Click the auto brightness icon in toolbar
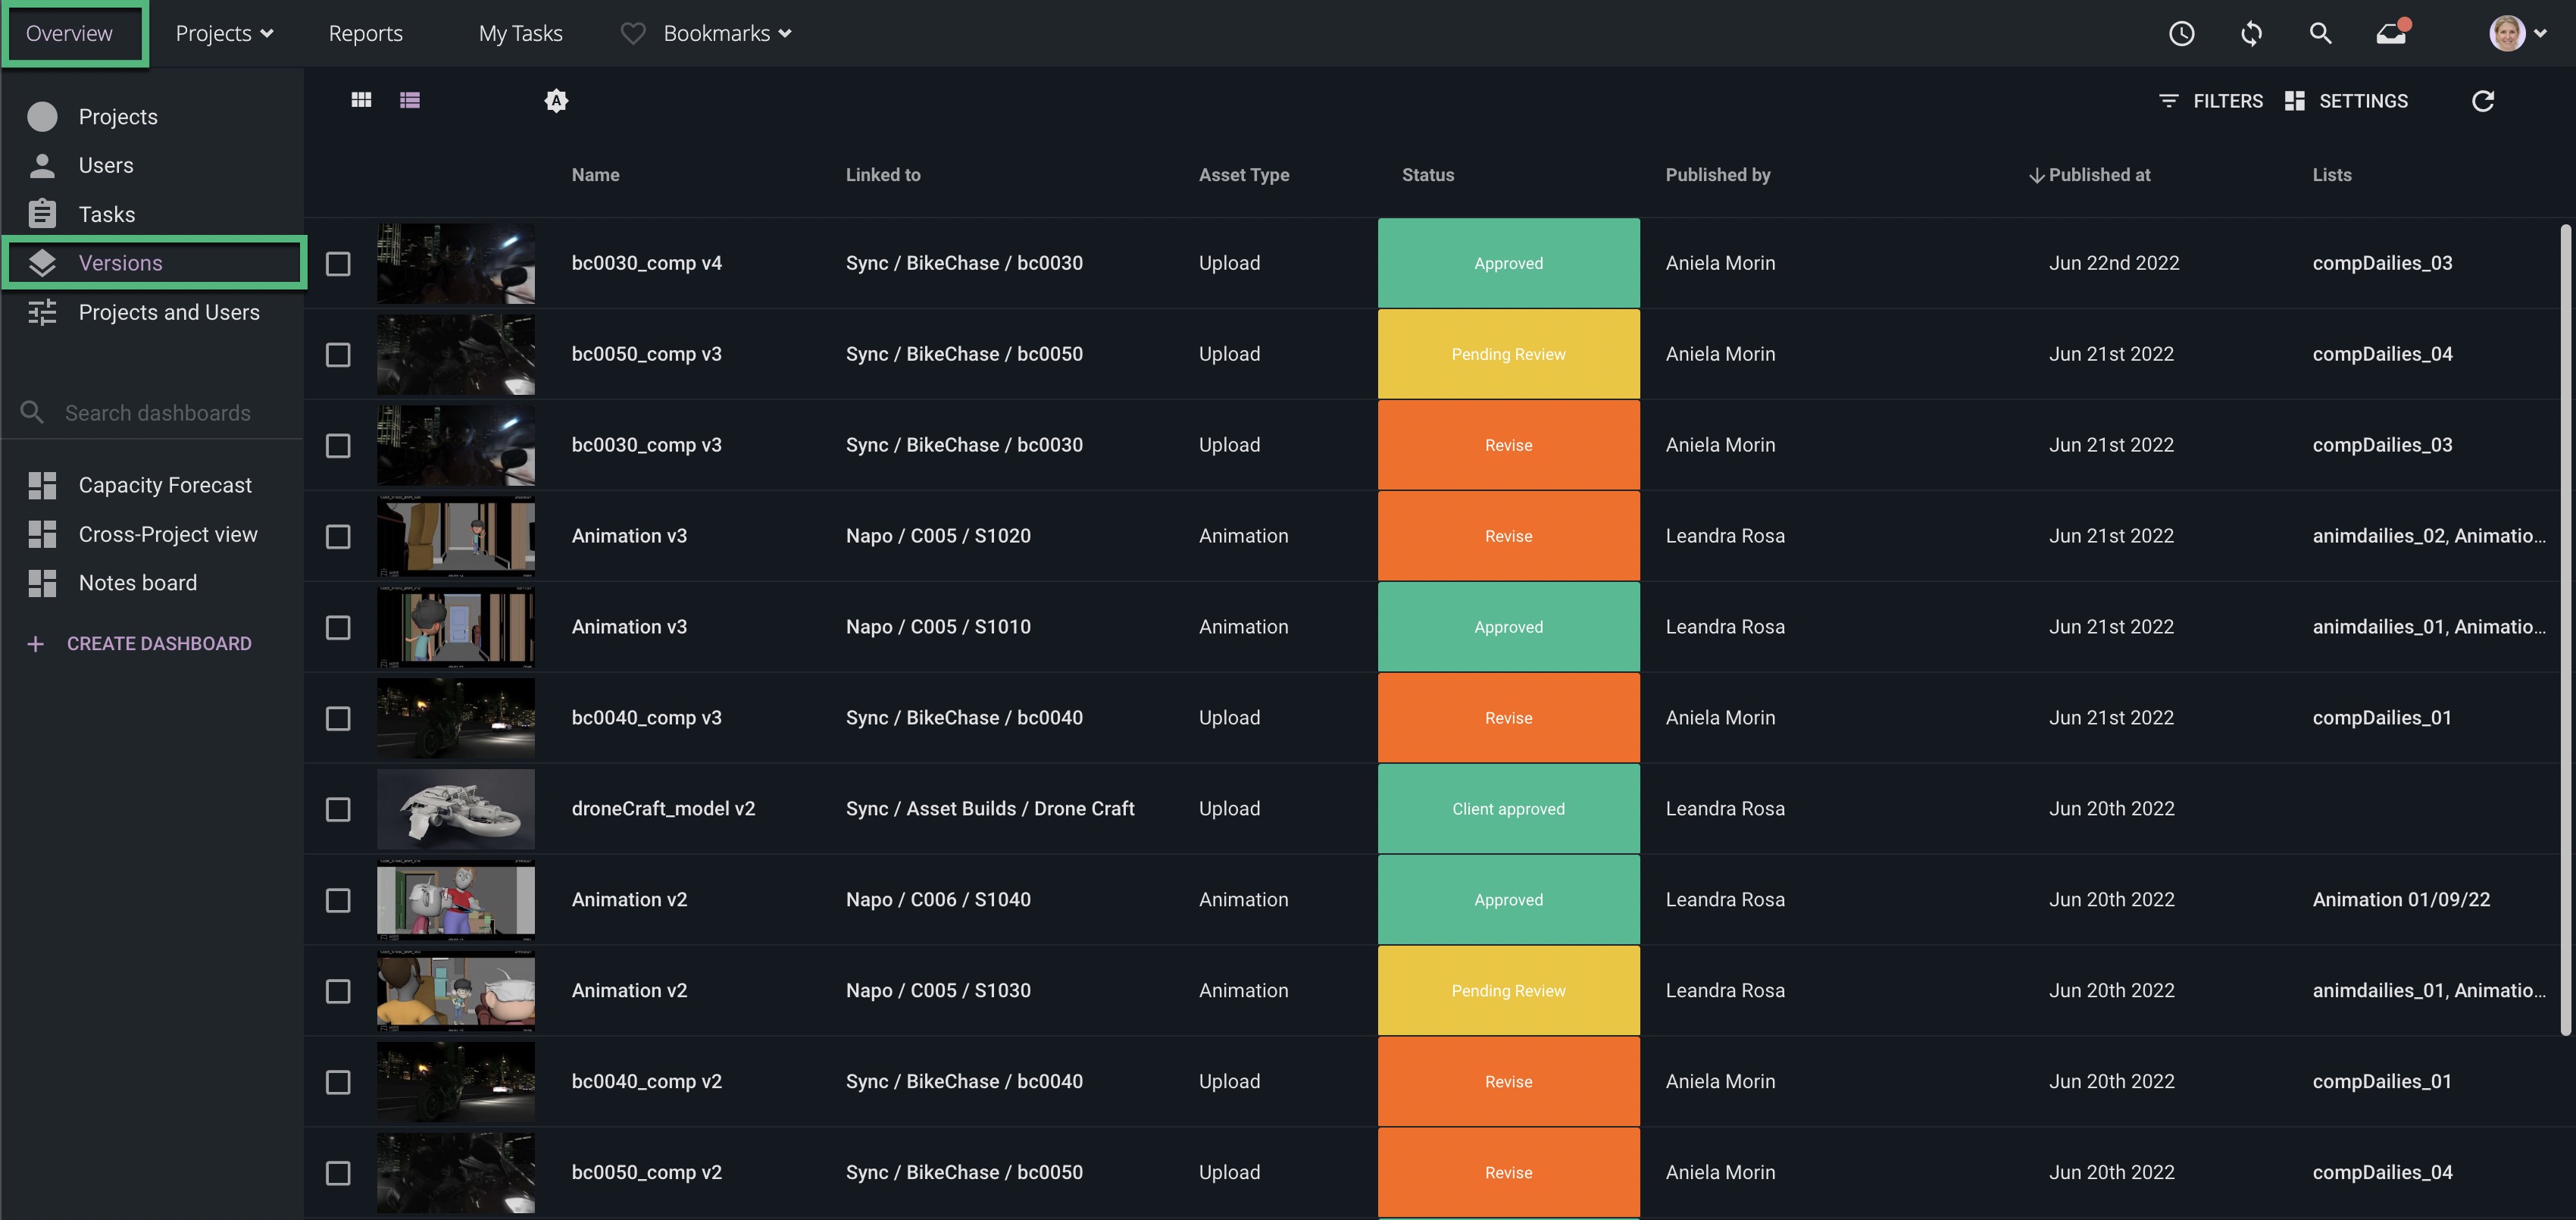 tap(556, 100)
